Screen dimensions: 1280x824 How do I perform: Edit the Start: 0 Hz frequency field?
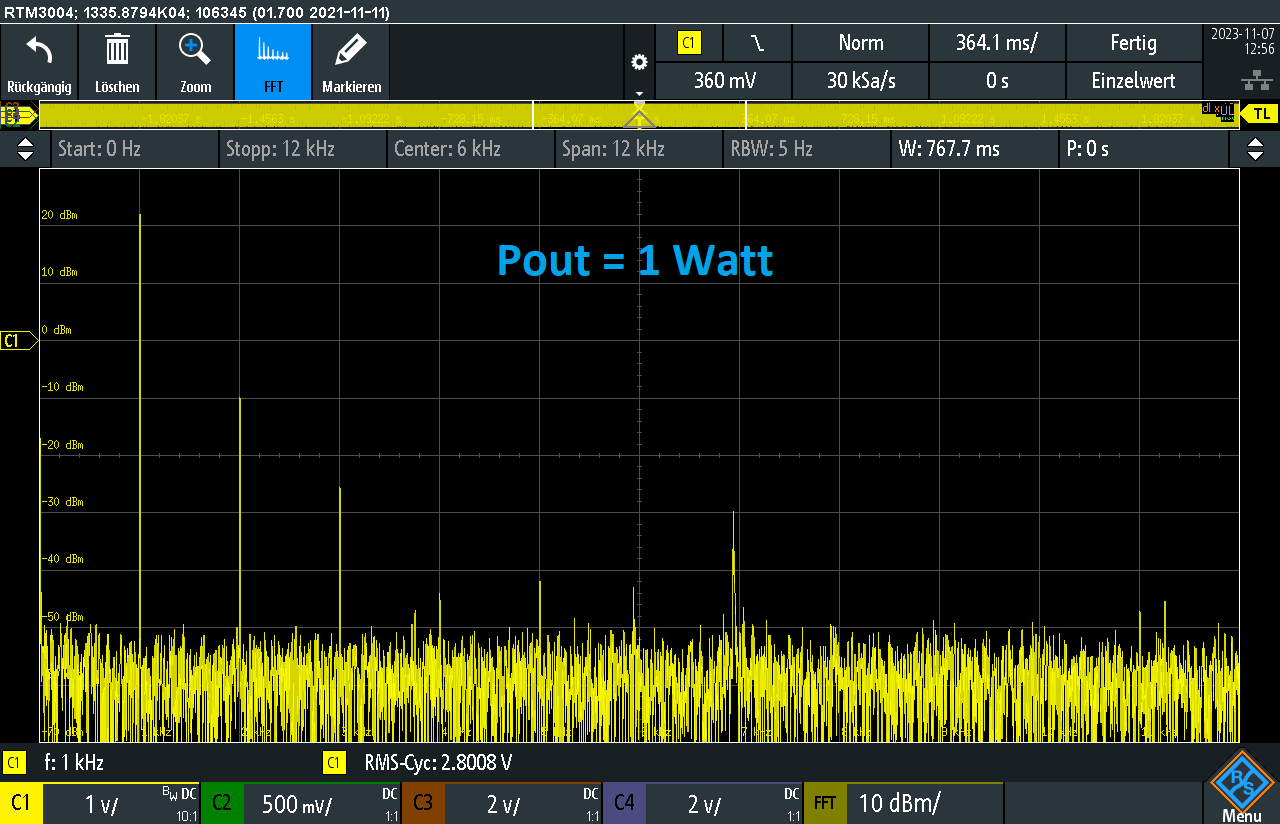[134, 149]
